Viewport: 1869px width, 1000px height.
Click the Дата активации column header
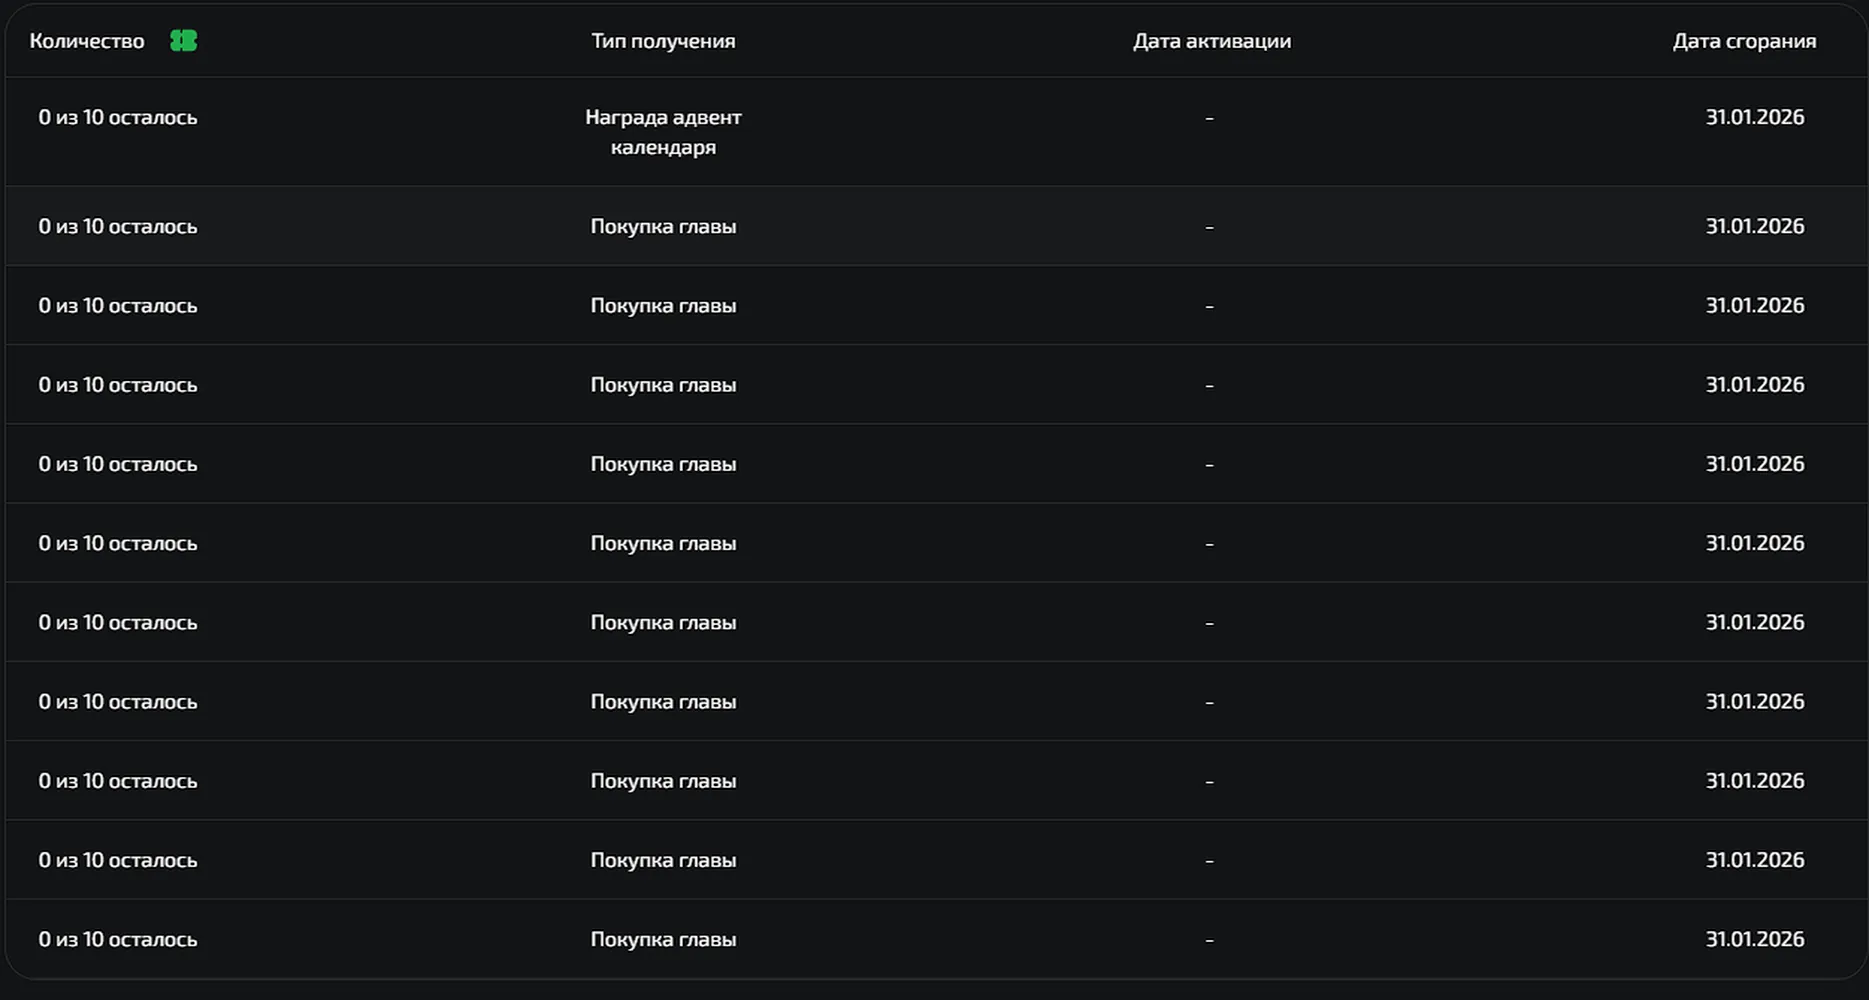coord(1212,41)
